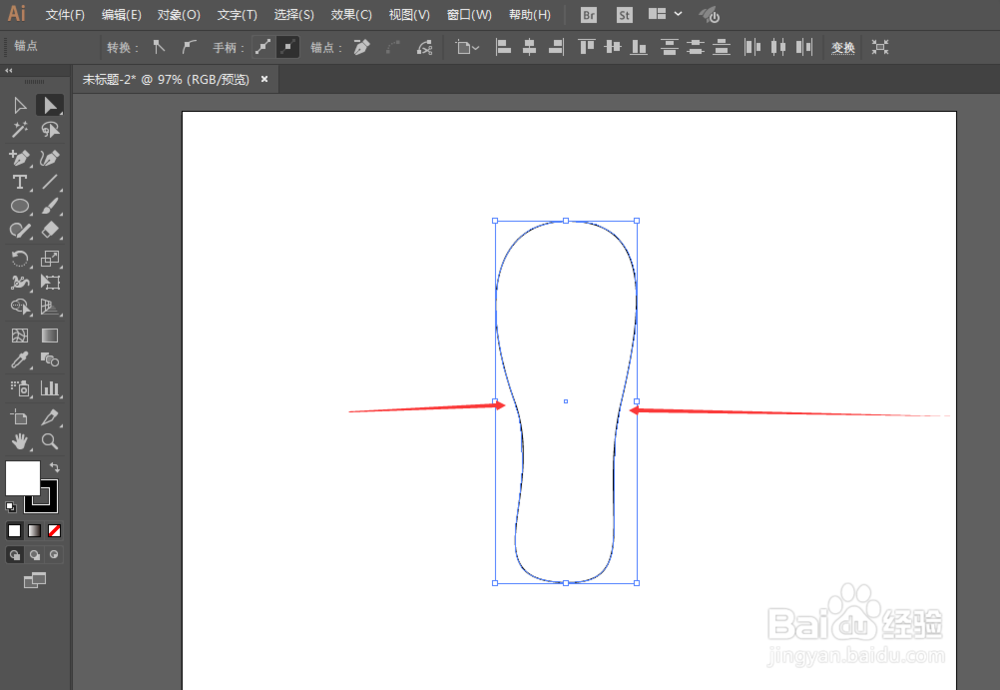This screenshot has width=1000, height=690.
Task: Select the Direct Selection tool
Action: coord(50,105)
